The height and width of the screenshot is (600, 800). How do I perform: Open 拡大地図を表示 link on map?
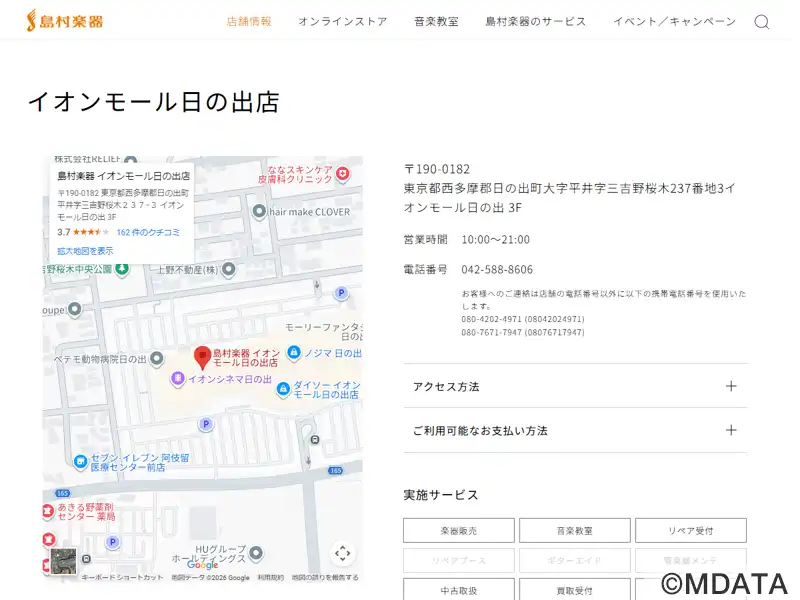pyautogui.click(x=85, y=251)
